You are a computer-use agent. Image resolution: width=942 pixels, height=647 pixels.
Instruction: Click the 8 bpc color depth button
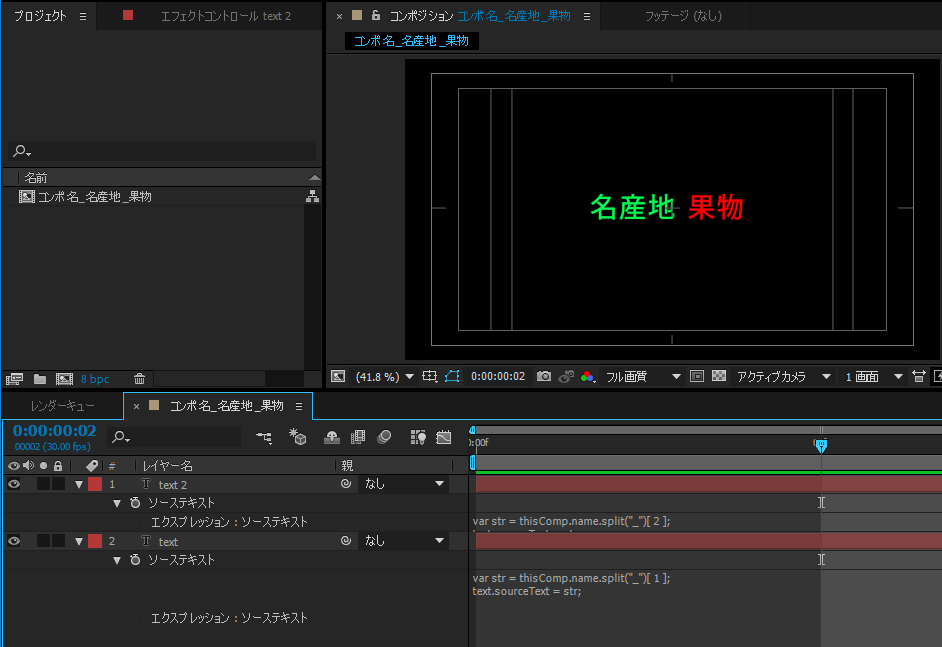(95, 379)
